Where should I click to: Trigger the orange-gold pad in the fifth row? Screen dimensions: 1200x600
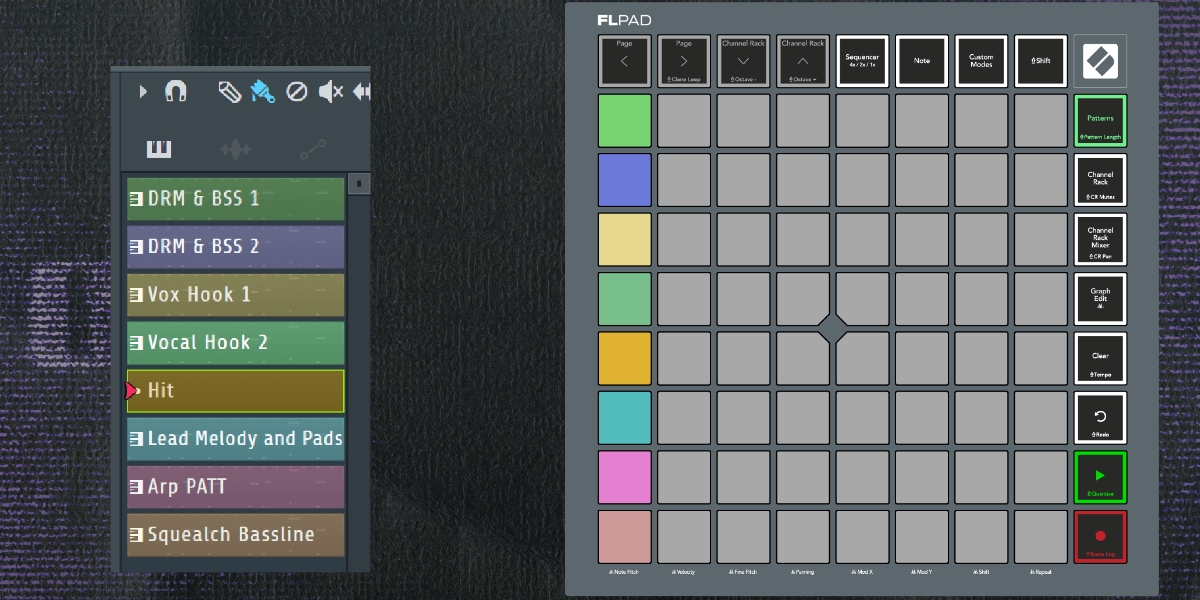[625, 359]
